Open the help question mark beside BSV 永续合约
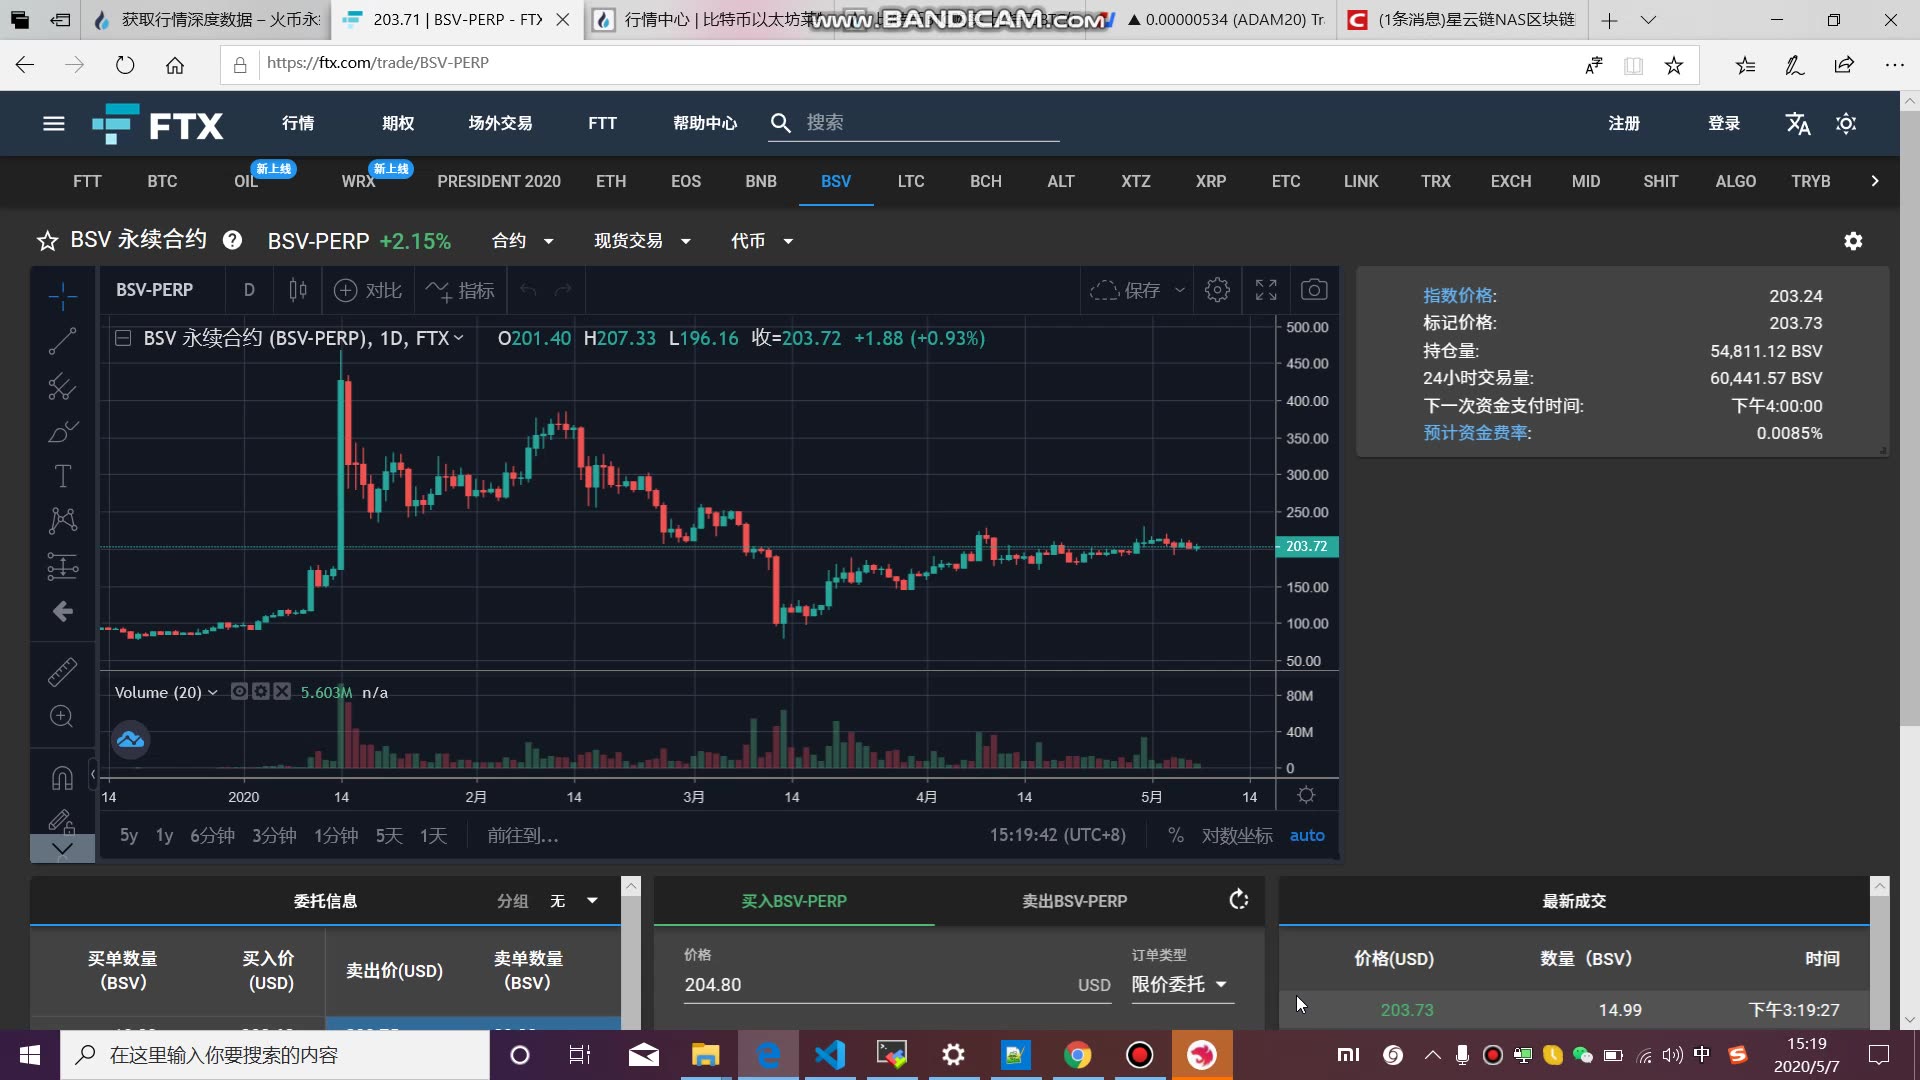The image size is (1920, 1080). (232, 240)
